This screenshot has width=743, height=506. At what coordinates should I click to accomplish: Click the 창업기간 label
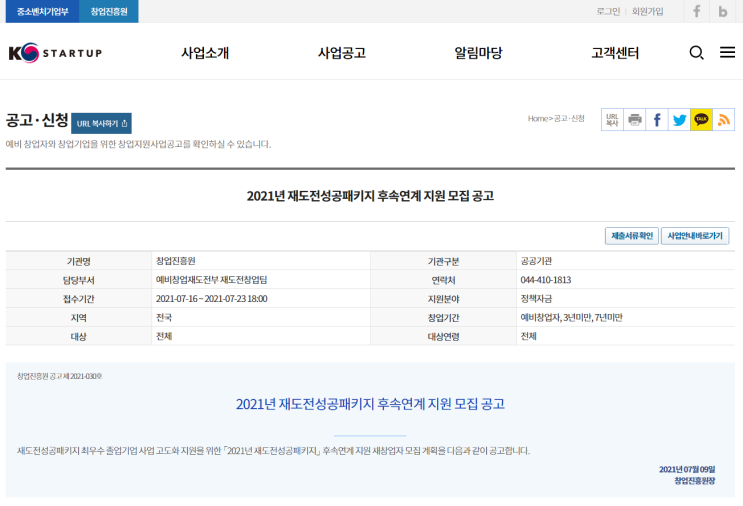pos(443,318)
